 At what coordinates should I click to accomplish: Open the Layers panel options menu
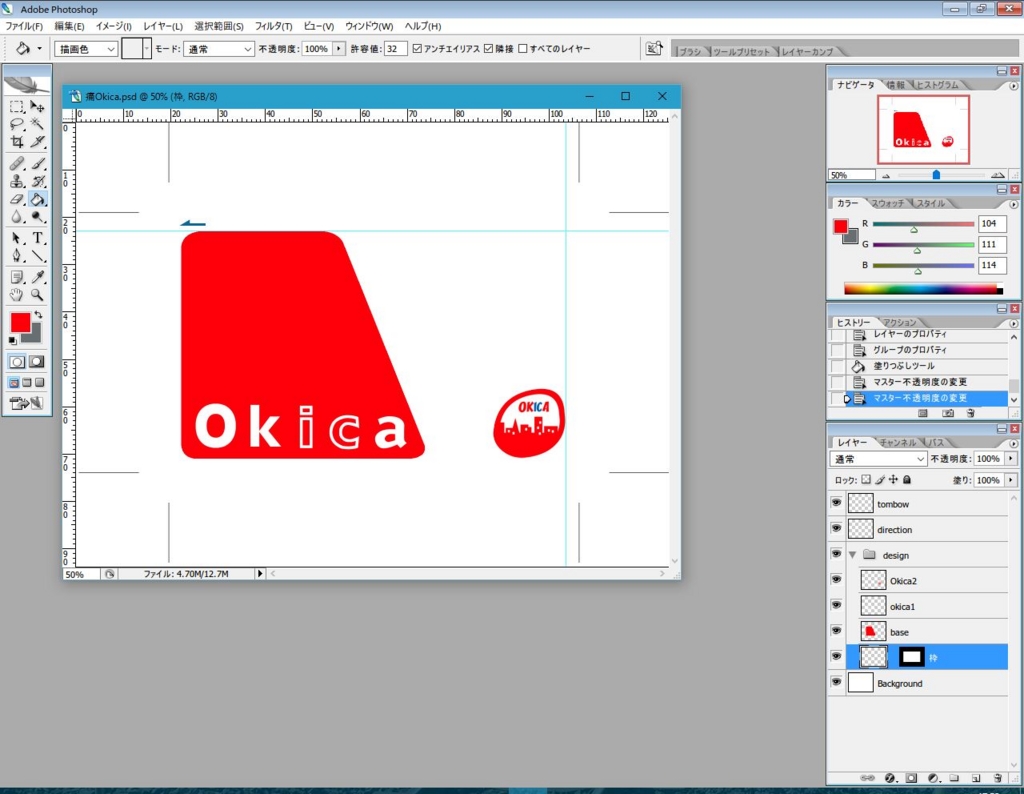pos(1014,443)
